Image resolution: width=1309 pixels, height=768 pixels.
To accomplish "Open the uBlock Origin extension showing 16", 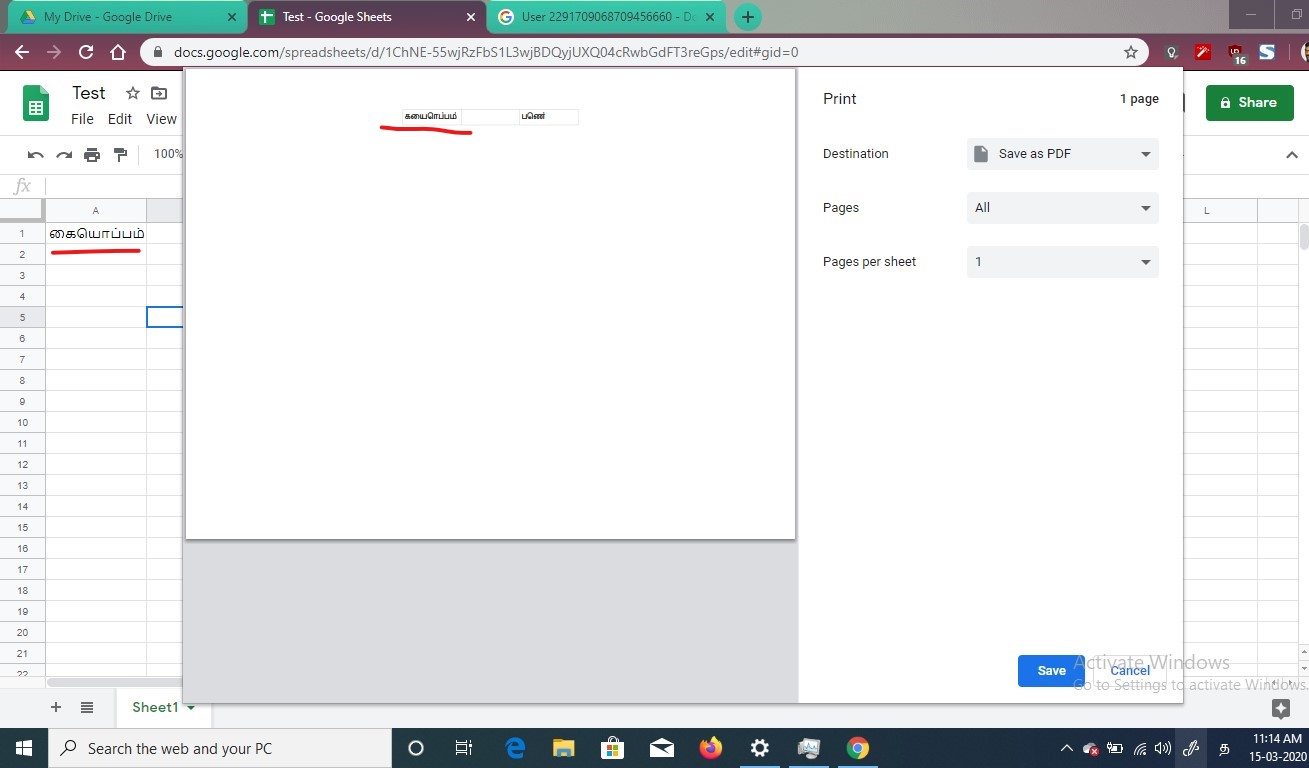I will click(1236, 54).
